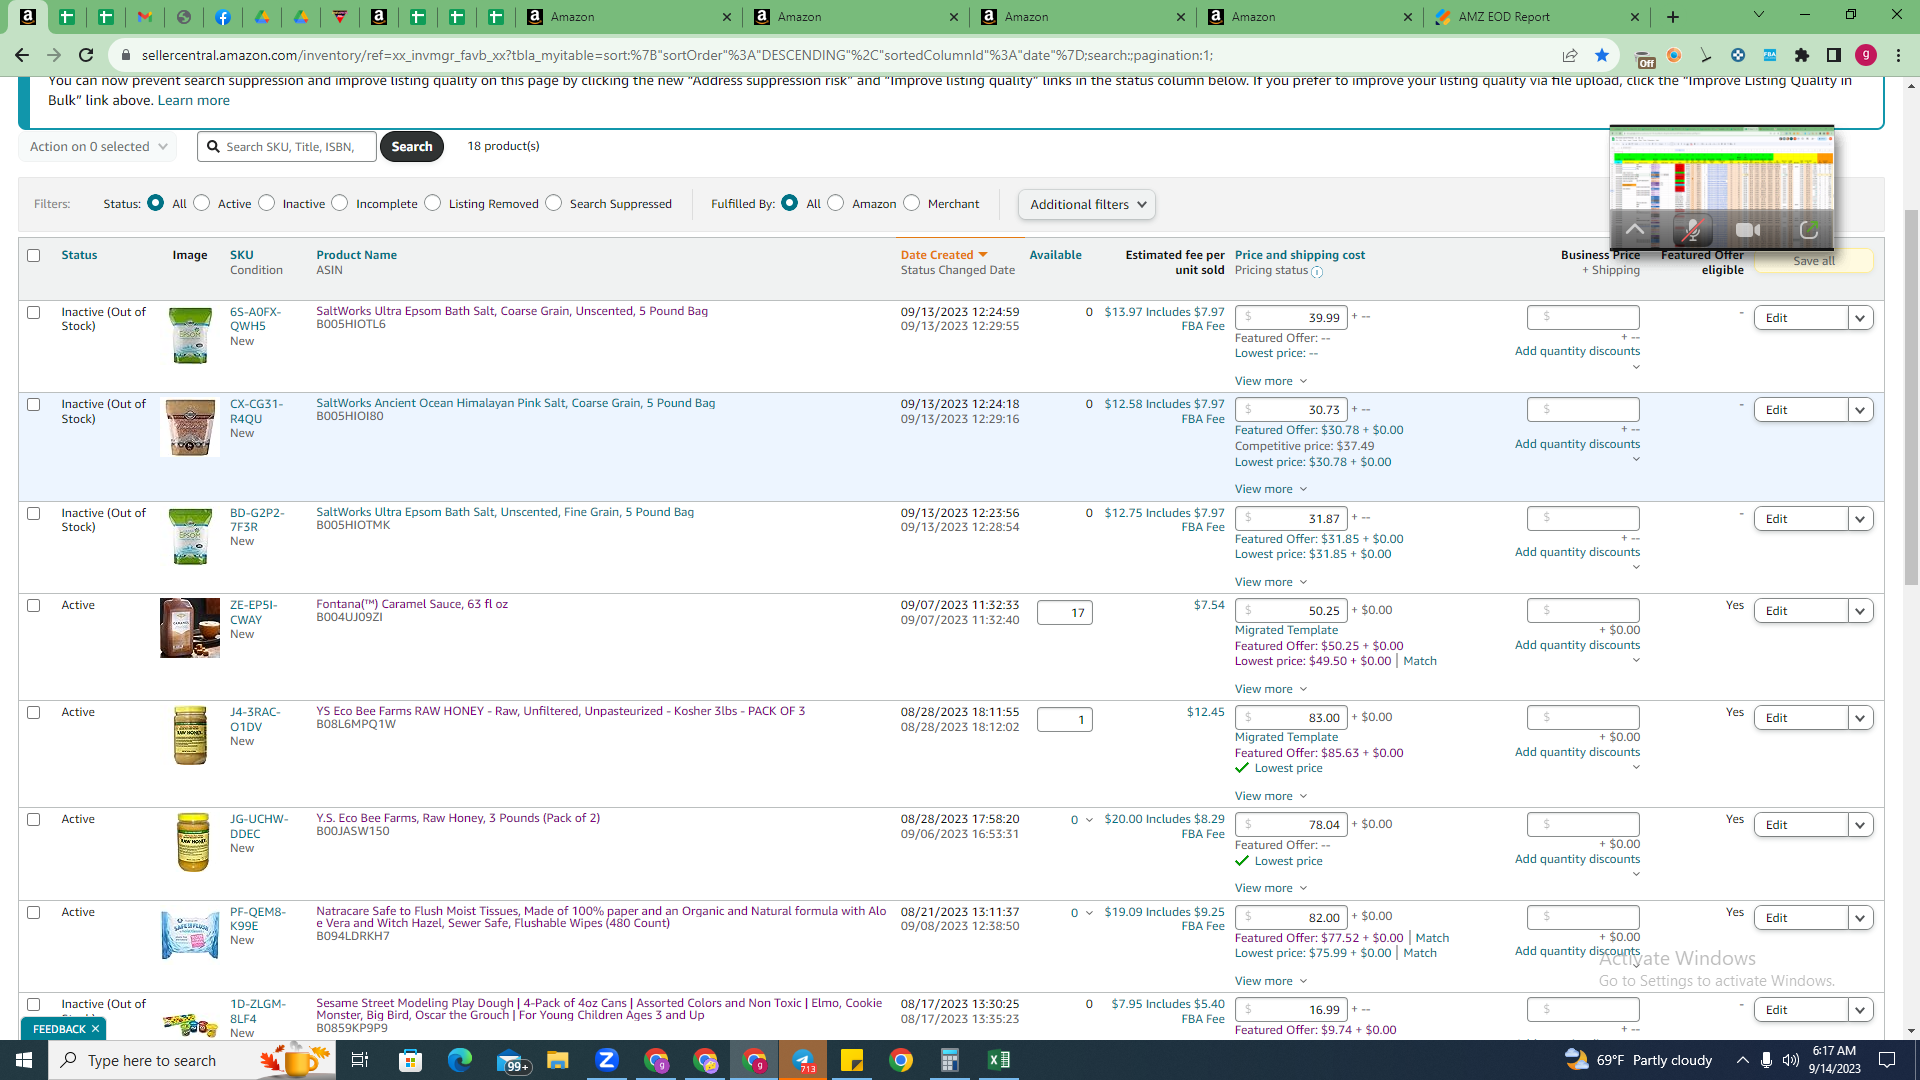Select the Active status radio button

202,203
